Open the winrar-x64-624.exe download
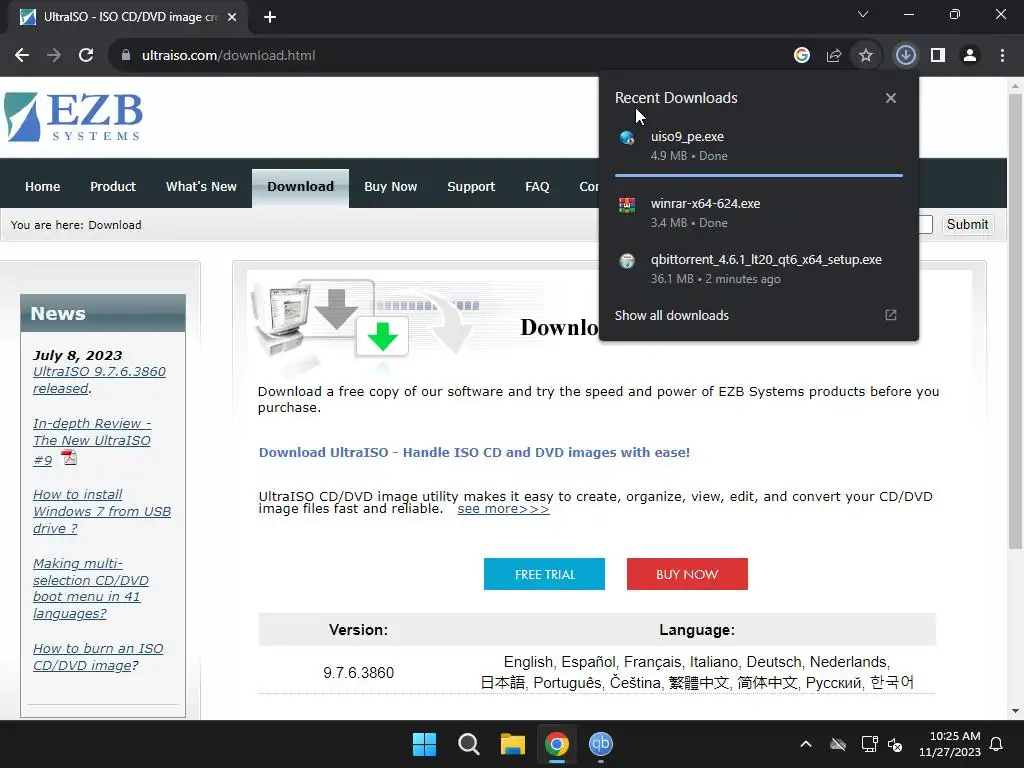The width and height of the screenshot is (1024, 768). (x=759, y=213)
